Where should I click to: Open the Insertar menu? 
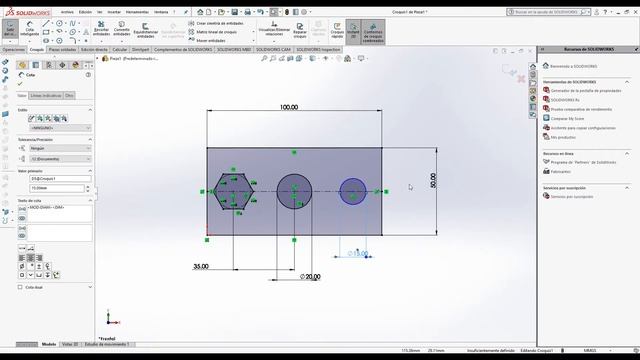click(114, 12)
